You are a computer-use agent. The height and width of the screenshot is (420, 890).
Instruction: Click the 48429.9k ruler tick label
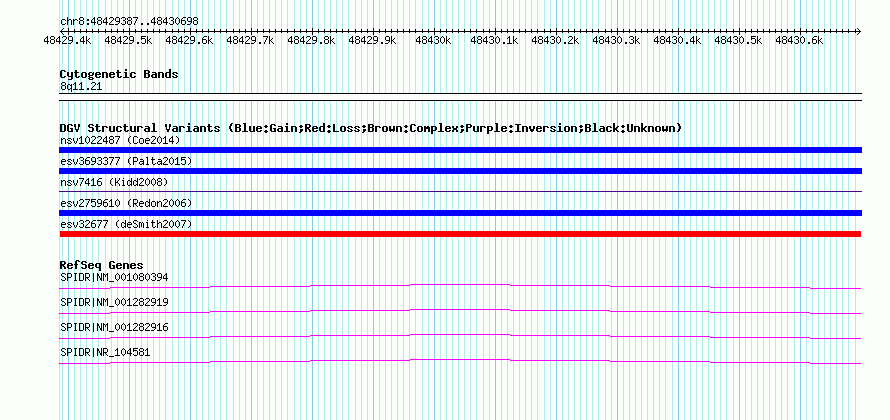point(372,40)
